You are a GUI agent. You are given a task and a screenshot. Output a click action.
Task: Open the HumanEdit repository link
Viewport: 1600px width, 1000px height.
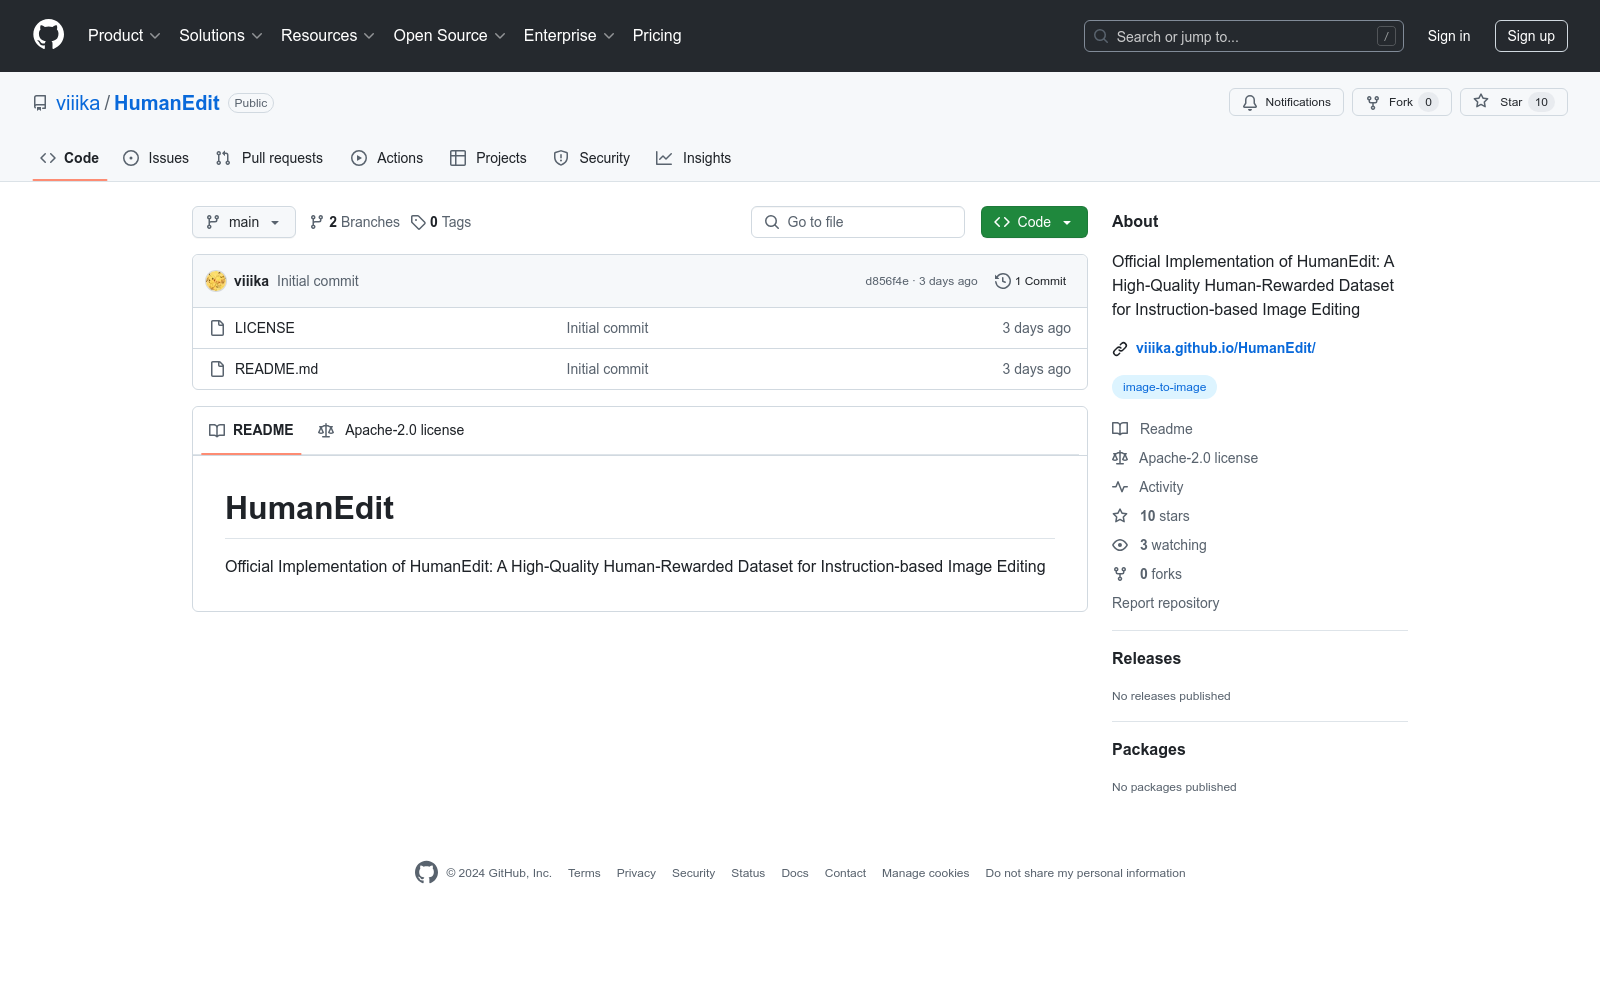point(167,103)
